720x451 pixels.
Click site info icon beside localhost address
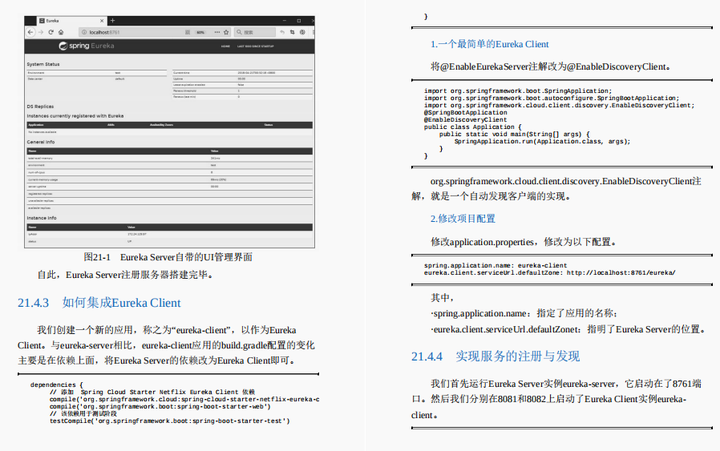click(x=84, y=32)
